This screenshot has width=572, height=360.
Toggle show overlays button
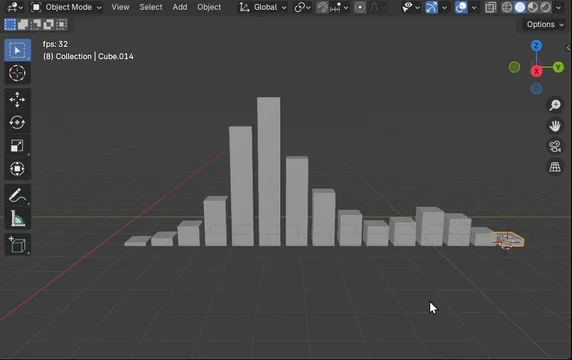[x=461, y=7]
